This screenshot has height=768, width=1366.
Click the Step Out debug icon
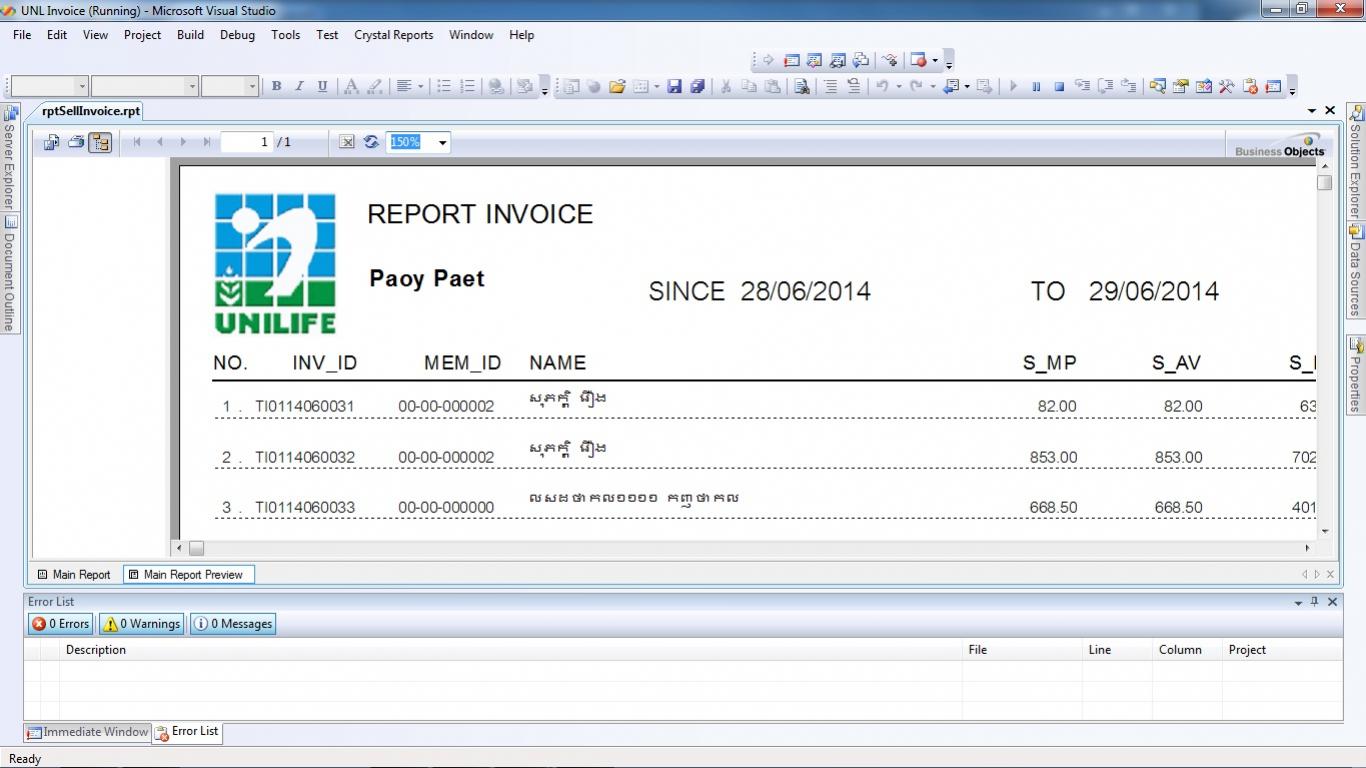click(x=1129, y=86)
